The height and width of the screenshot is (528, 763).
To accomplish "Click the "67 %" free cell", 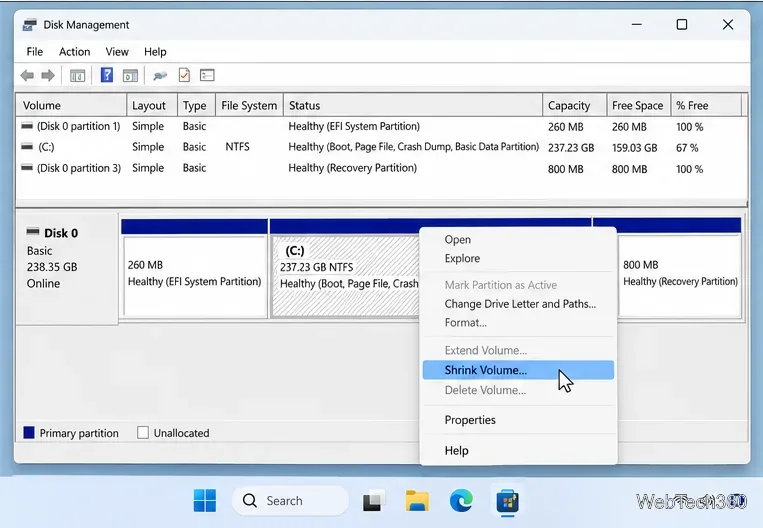I will (x=687, y=148).
